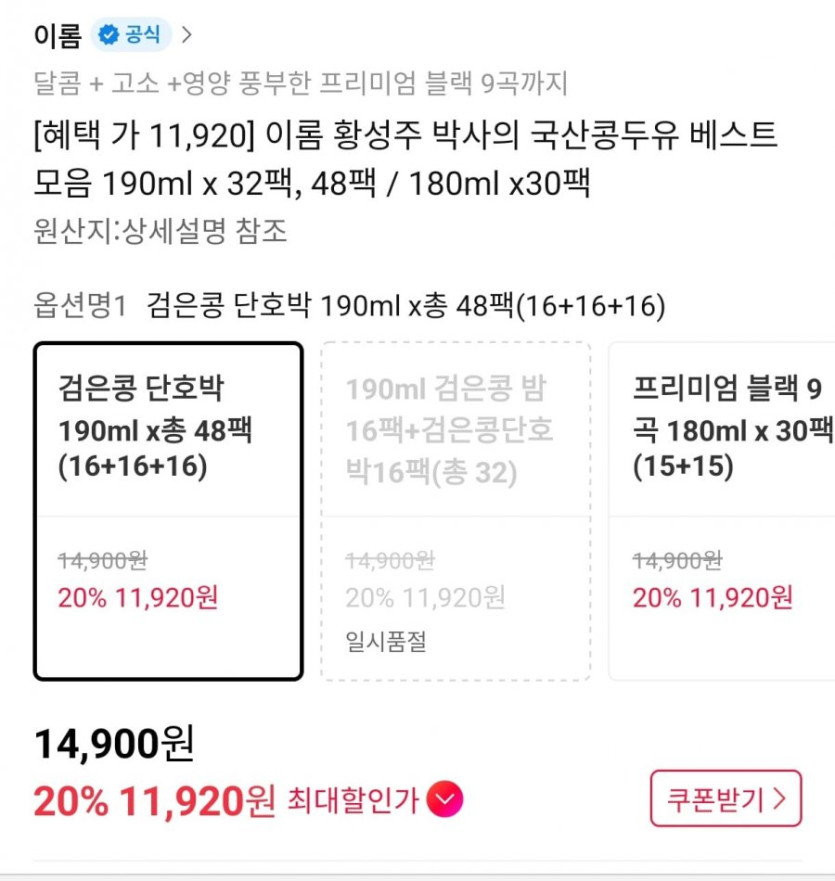Expand max discount details with red circle arrow
835x881 pixels.
(445, 799)
